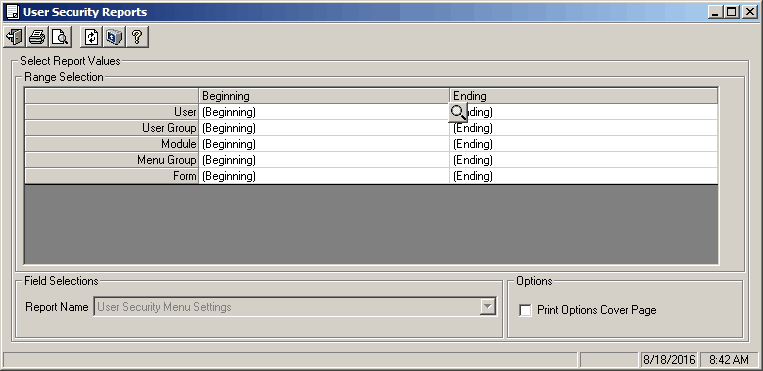Click the magnifier lookup icon in User row
The height and width of the screenshot is (371, 763).
tap(457, 112)
